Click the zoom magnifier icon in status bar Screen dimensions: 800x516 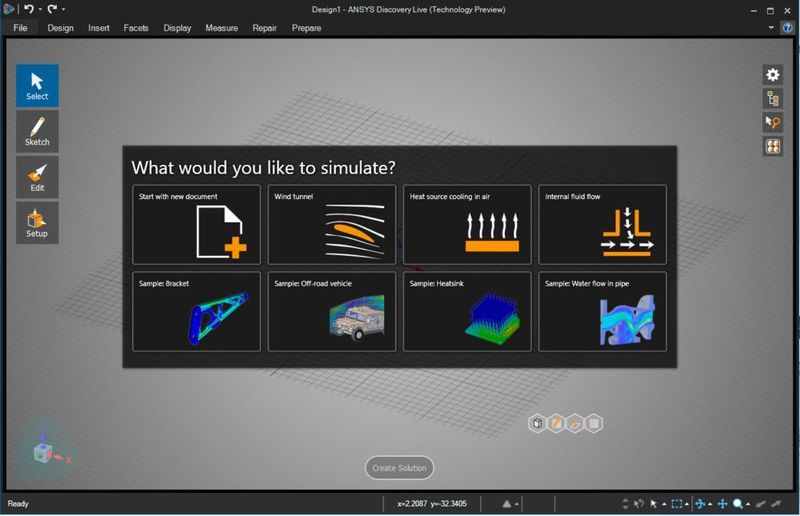[738, 504]
